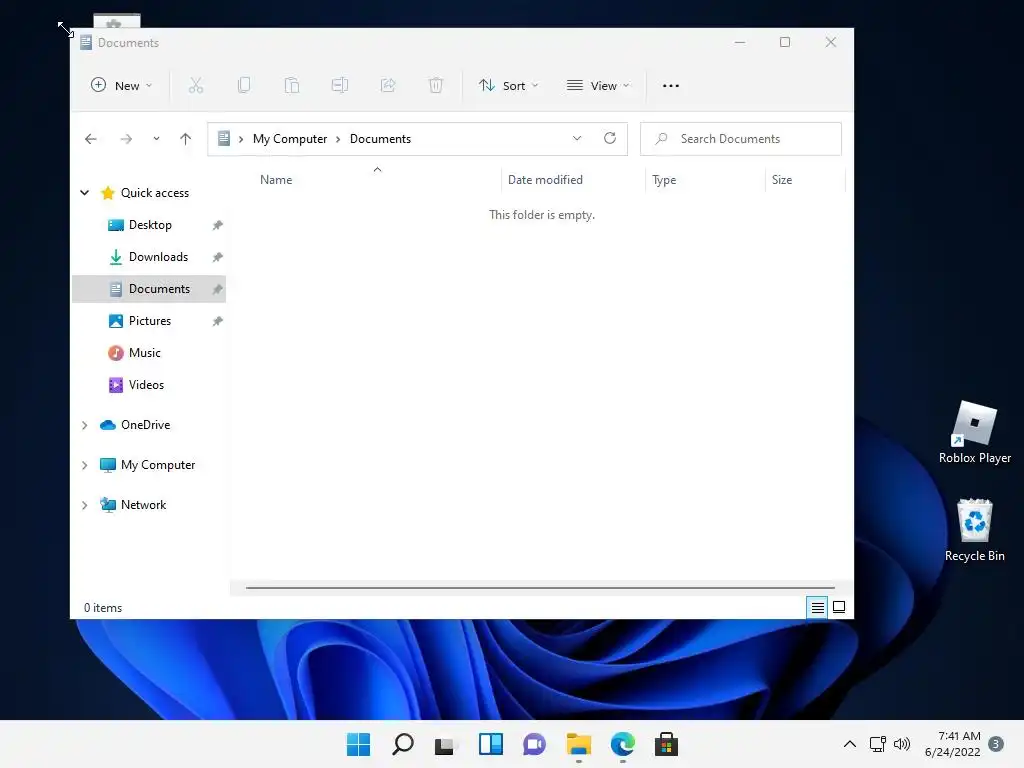Switch to details view icon in status bar

817,607
